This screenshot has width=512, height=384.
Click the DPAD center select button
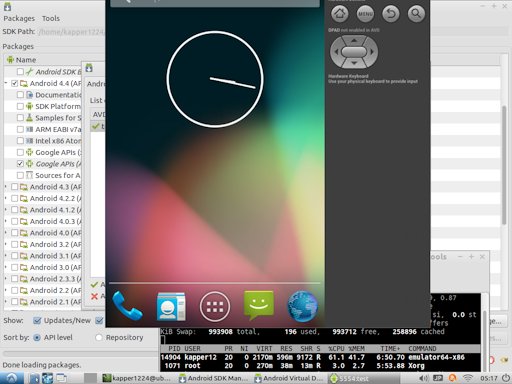(354, 52)
